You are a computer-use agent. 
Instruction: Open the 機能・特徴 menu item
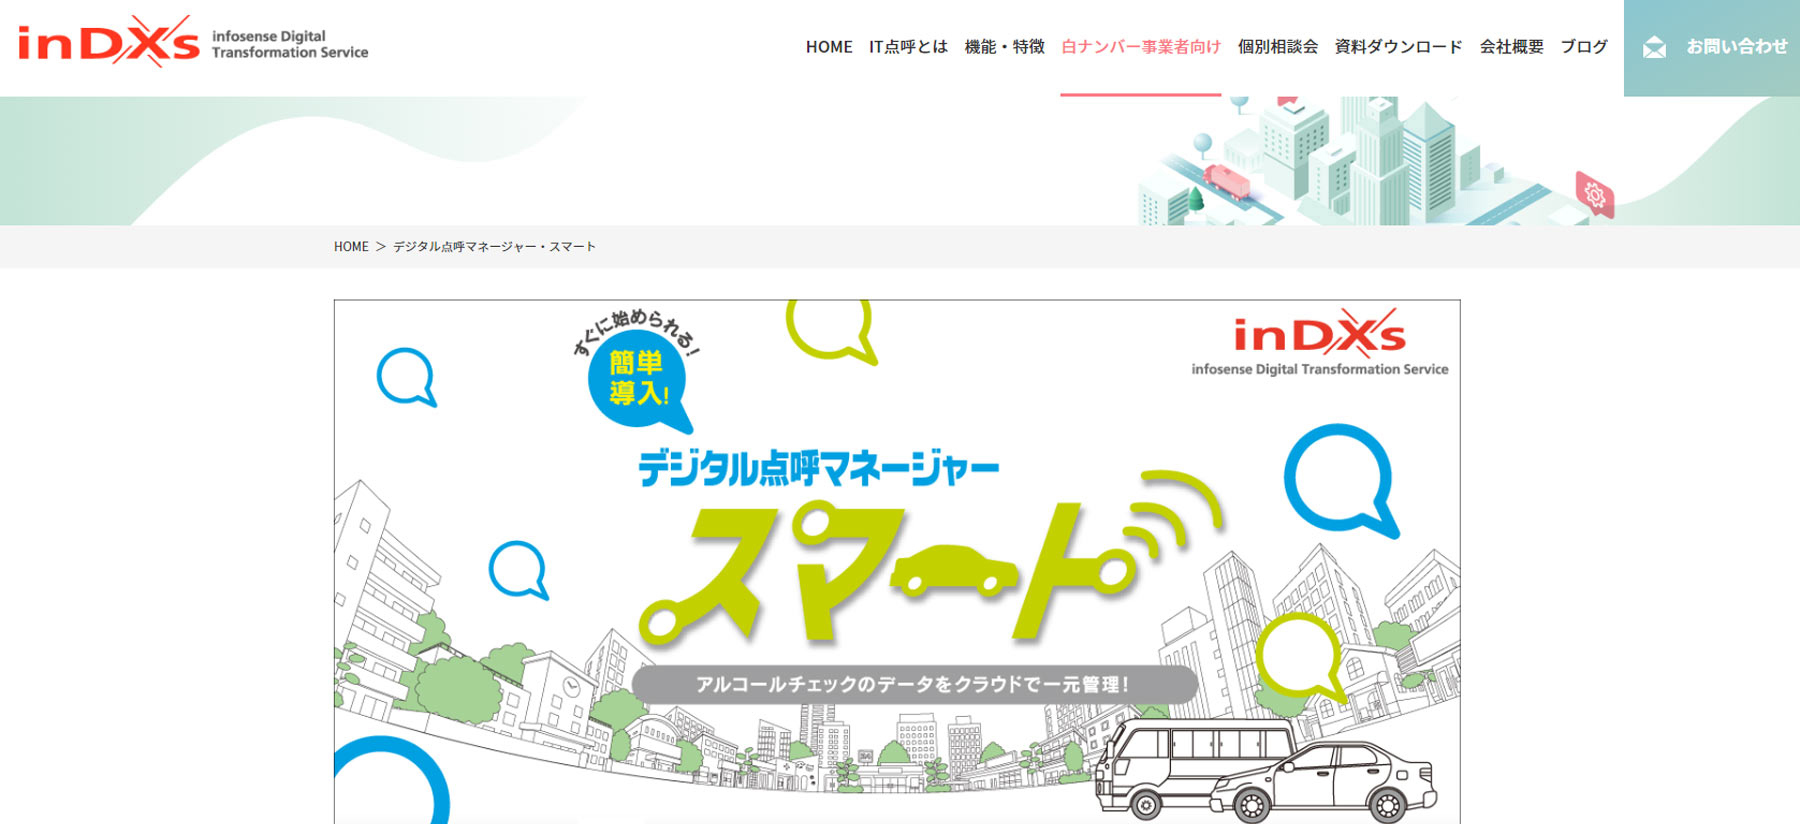click(x=1004, y=47)
